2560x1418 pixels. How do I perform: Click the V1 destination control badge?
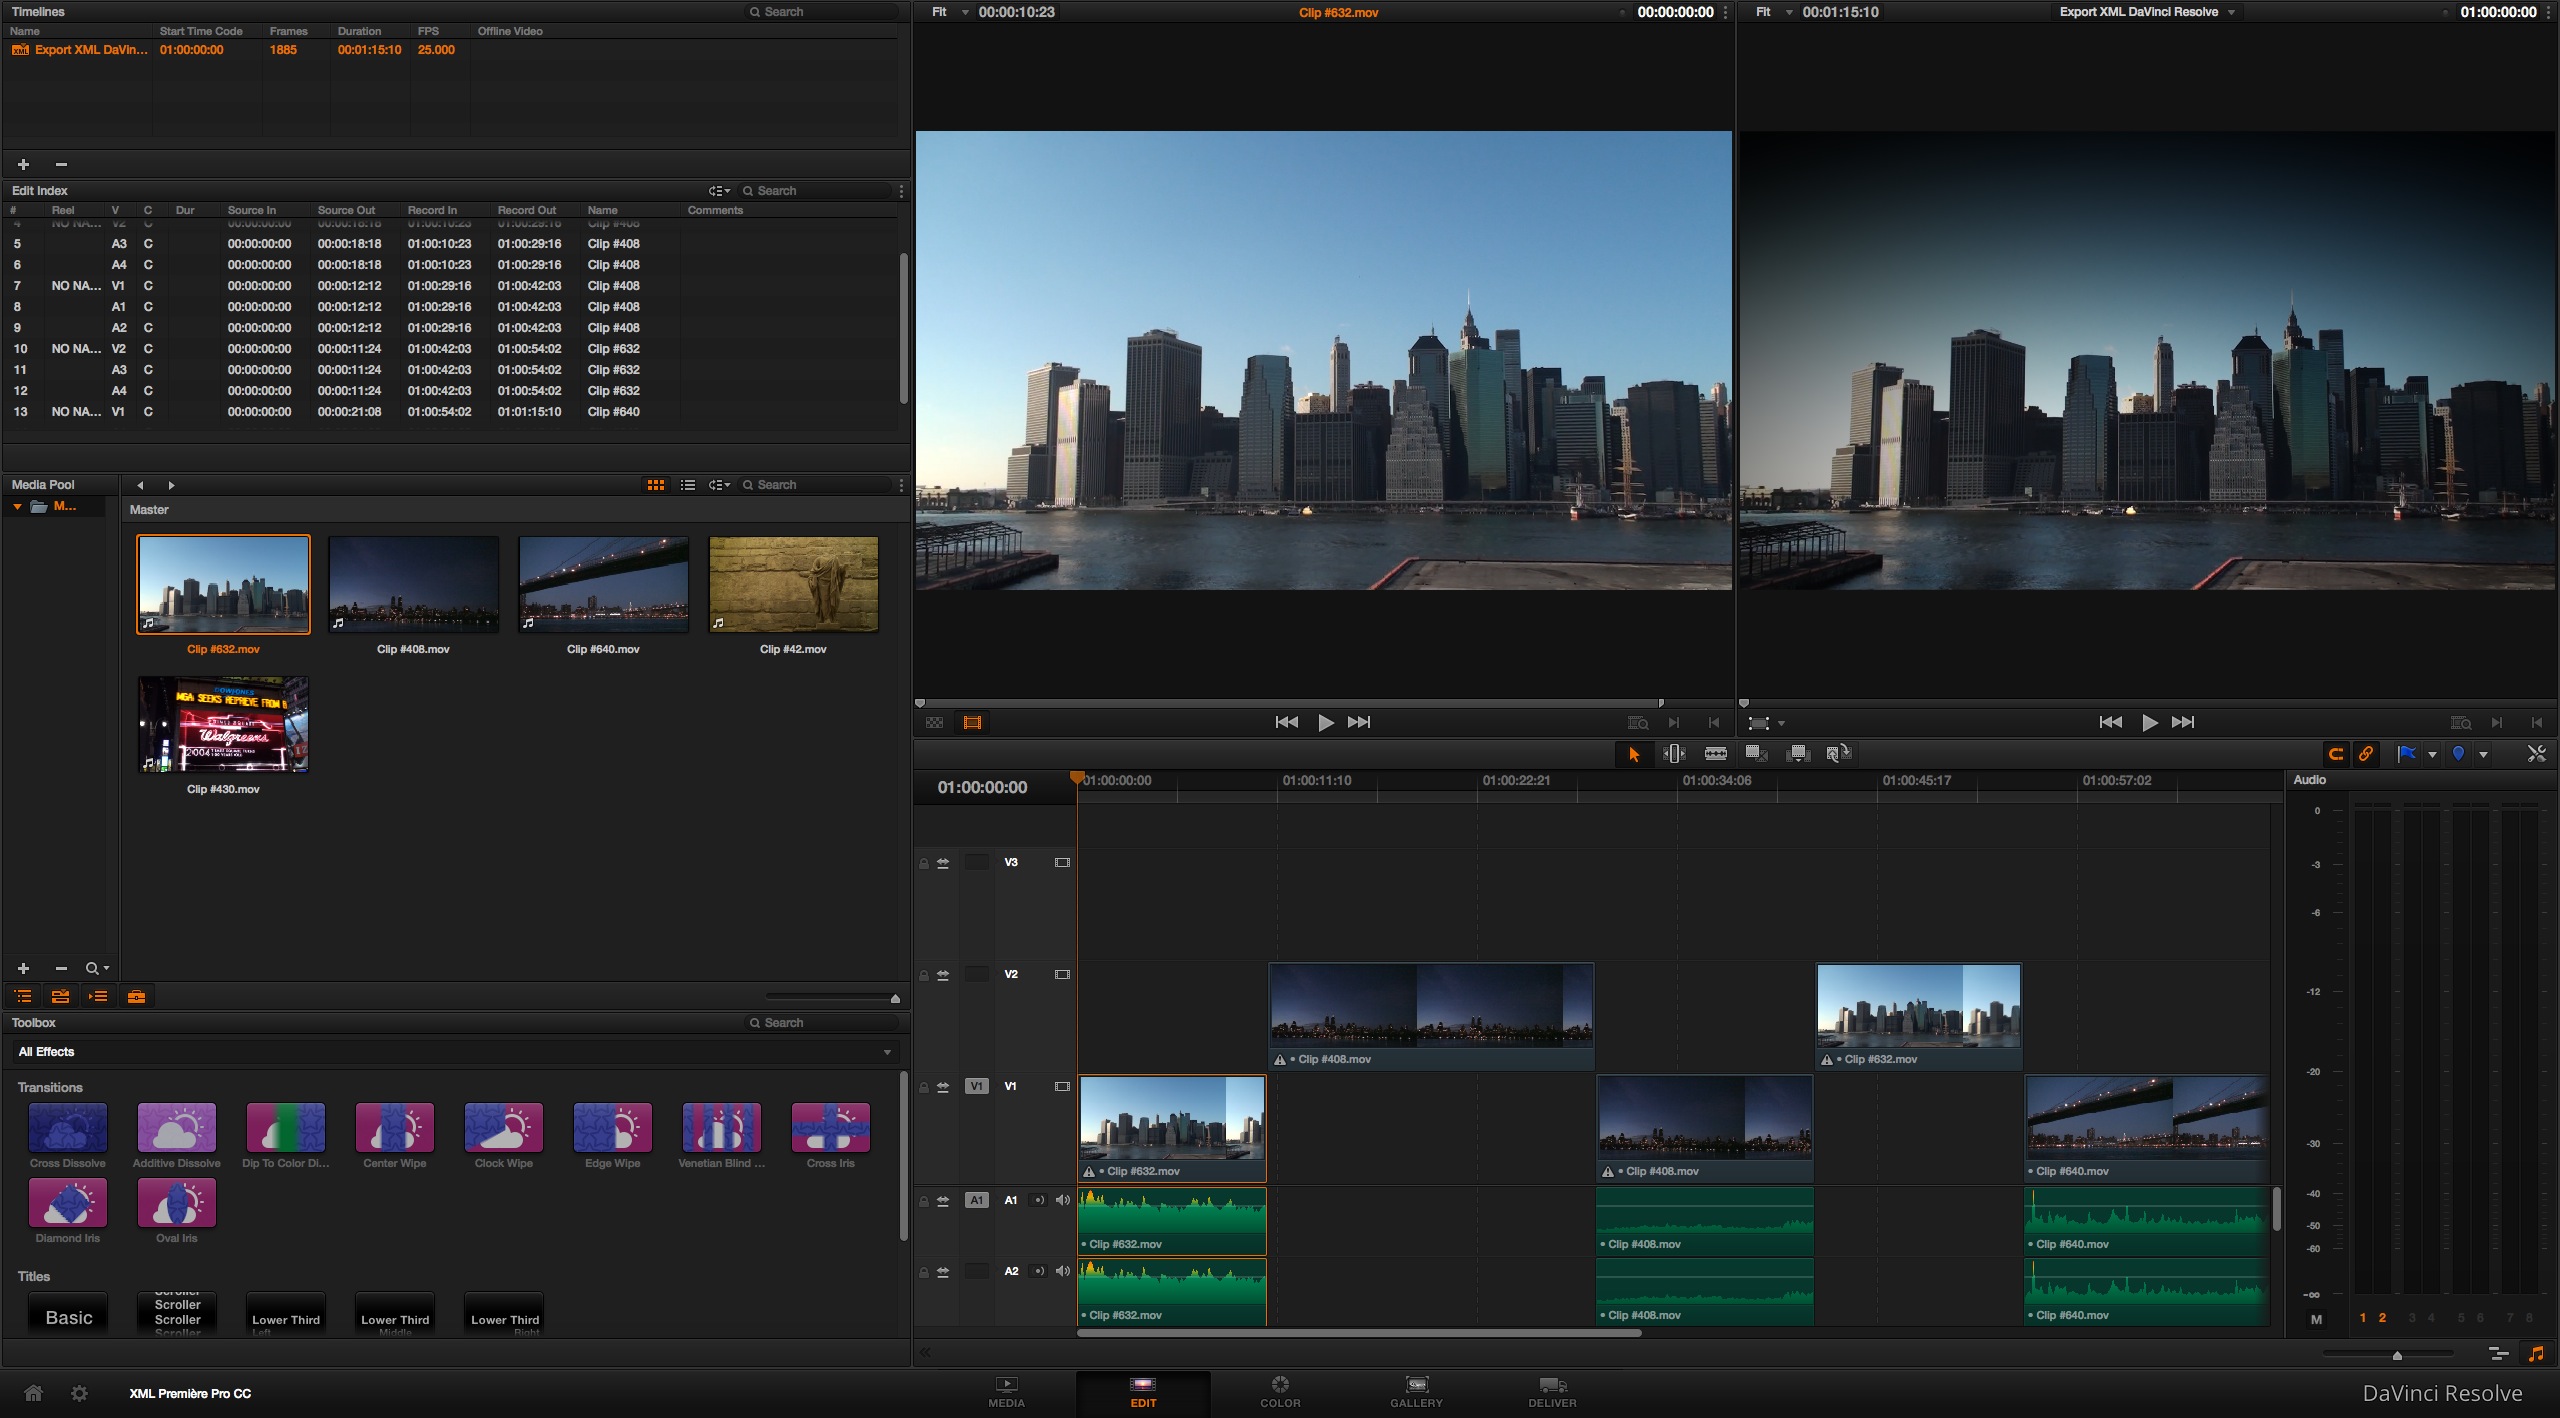977,1086
